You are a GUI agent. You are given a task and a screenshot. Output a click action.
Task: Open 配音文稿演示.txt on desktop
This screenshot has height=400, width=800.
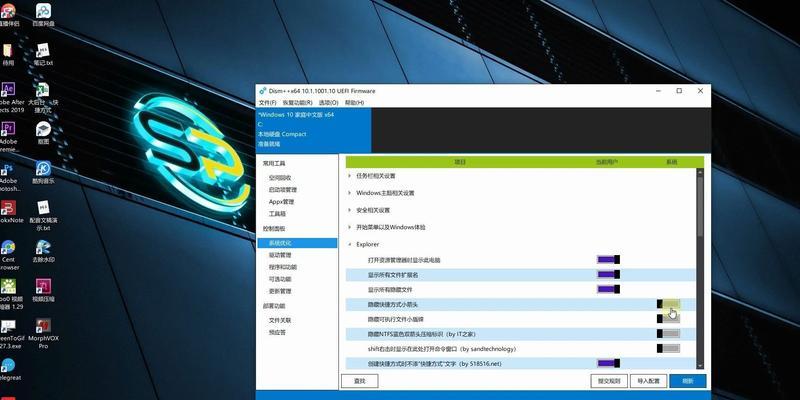tap(43, 215)
